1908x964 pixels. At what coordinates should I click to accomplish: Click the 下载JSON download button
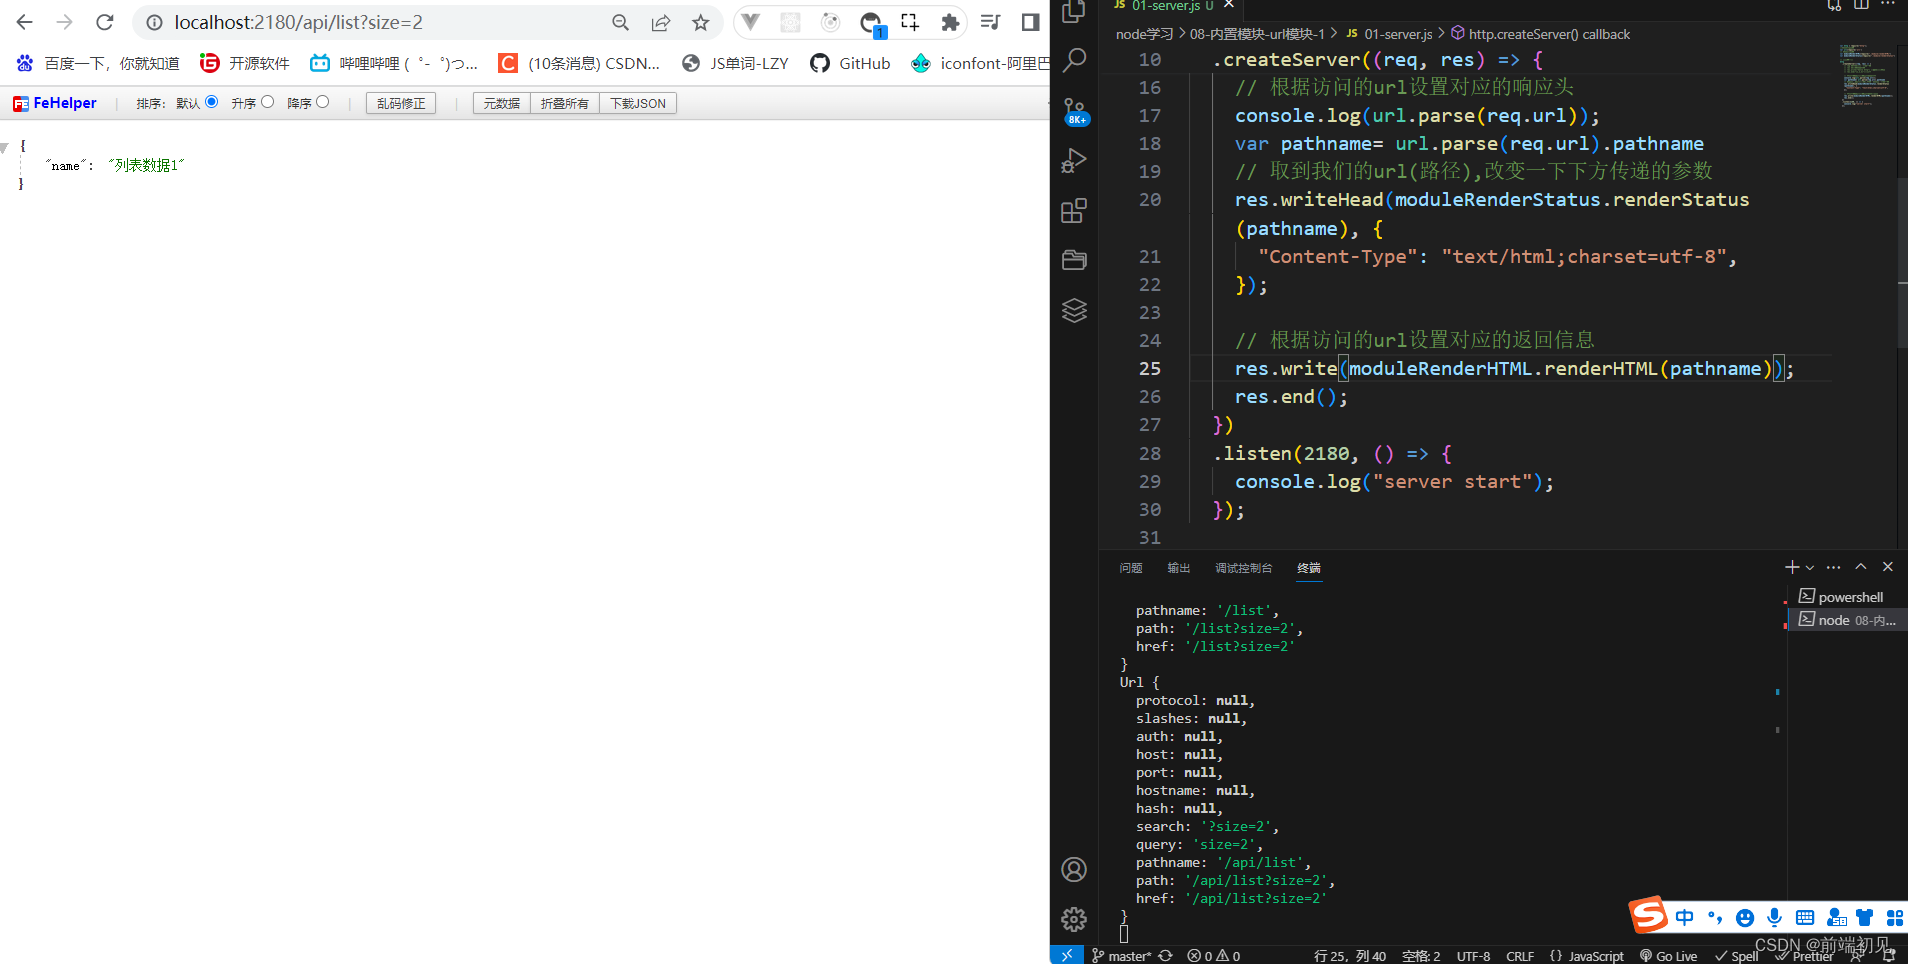coord(638,103)
